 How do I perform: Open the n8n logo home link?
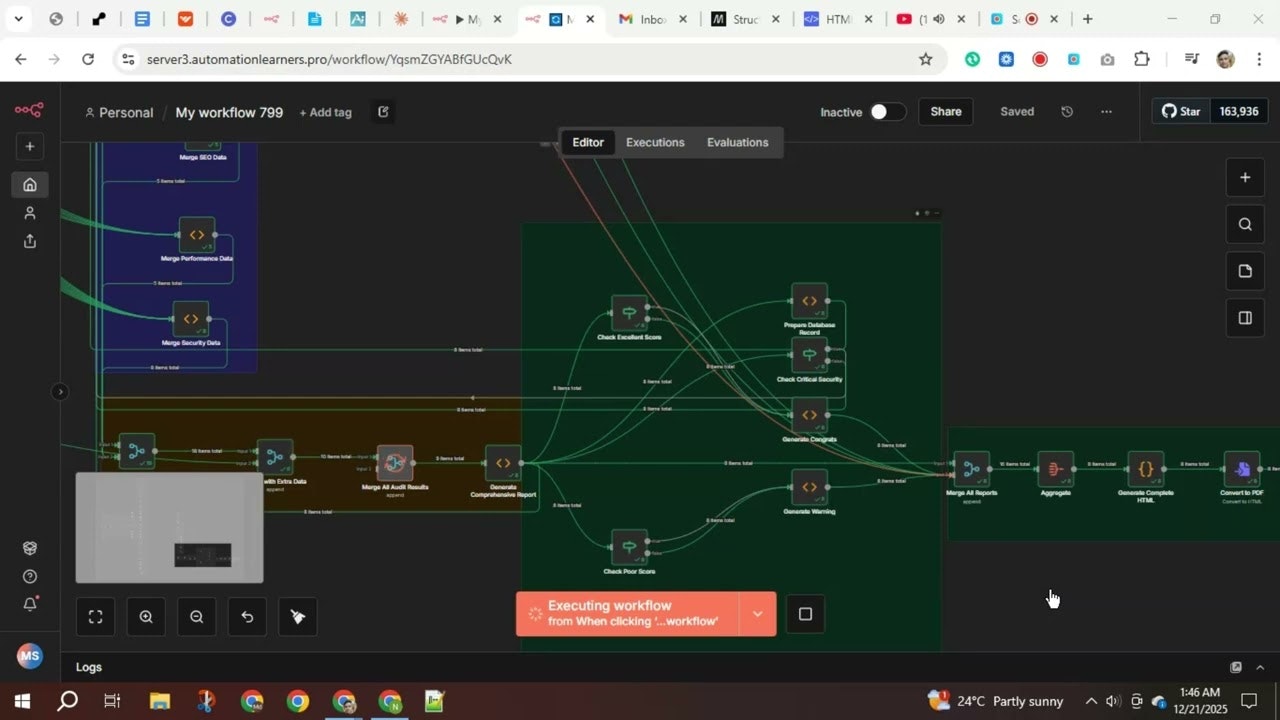(29, 110)
